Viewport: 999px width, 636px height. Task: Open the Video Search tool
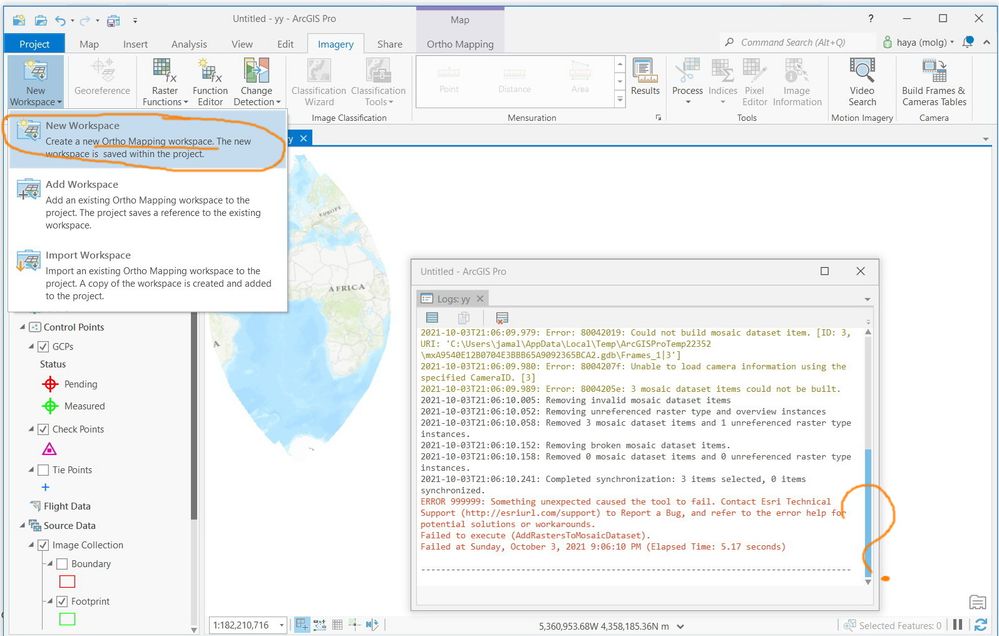[x=861, y=82]
